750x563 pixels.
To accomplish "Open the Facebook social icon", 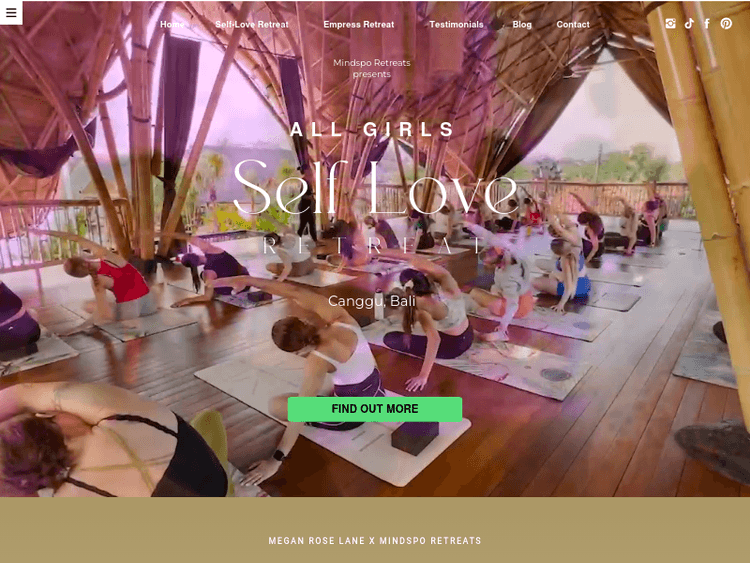I will [707, 23].
